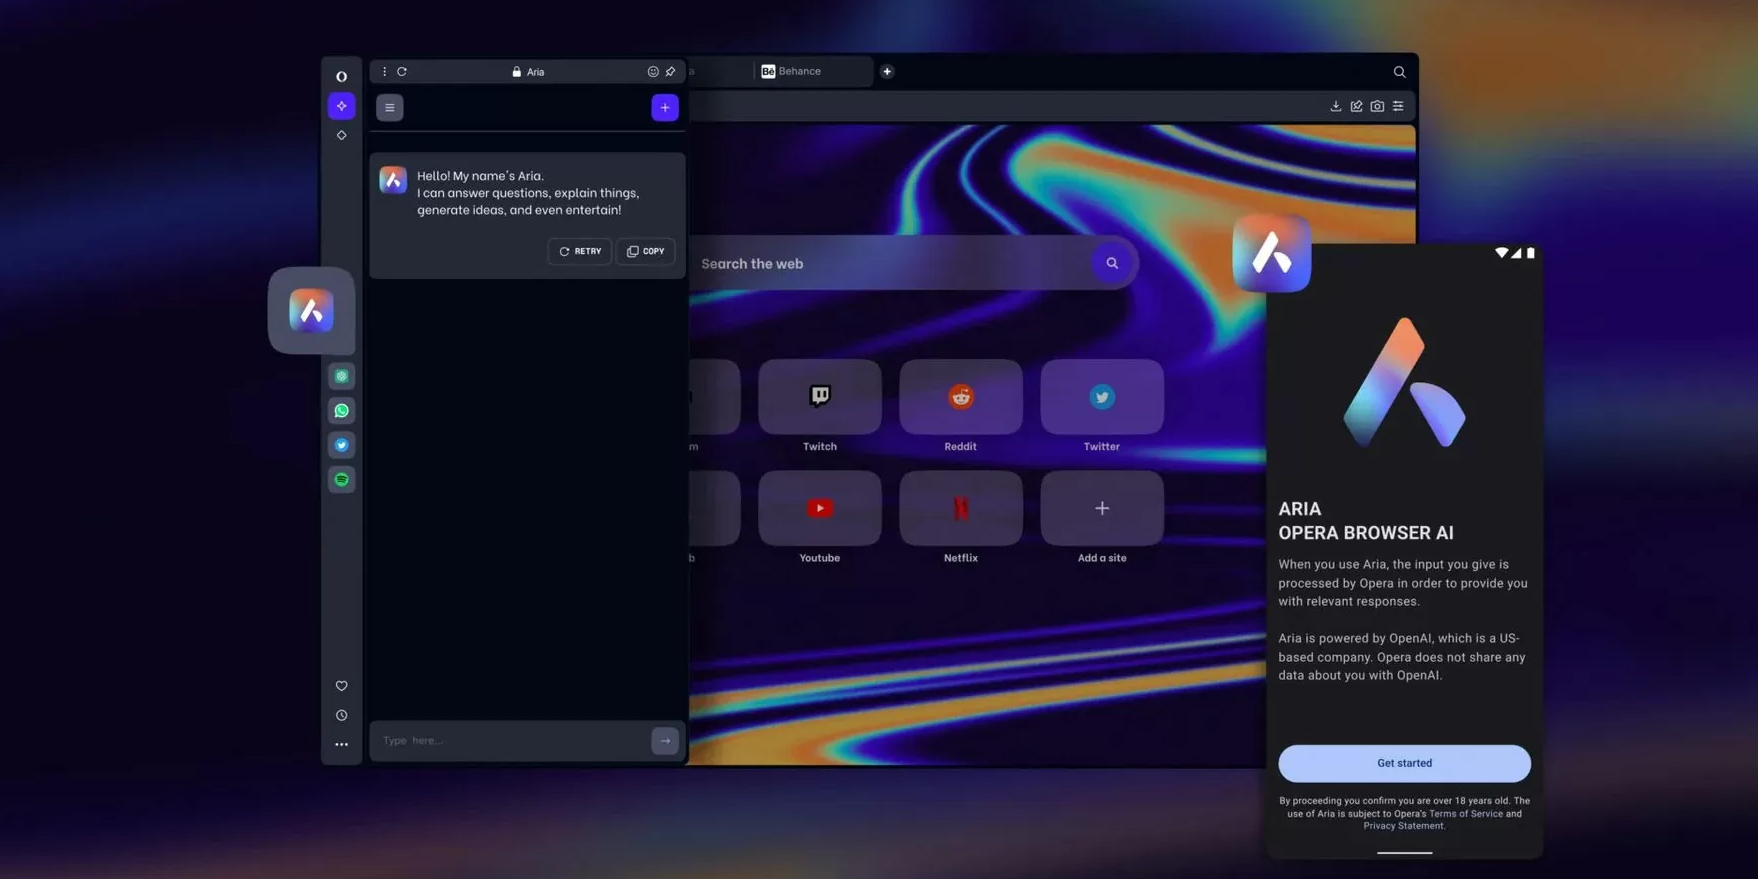Open WhatsApp in the sidebar
This screenshot has width=1758, height=879.
[x=341, y=411]
